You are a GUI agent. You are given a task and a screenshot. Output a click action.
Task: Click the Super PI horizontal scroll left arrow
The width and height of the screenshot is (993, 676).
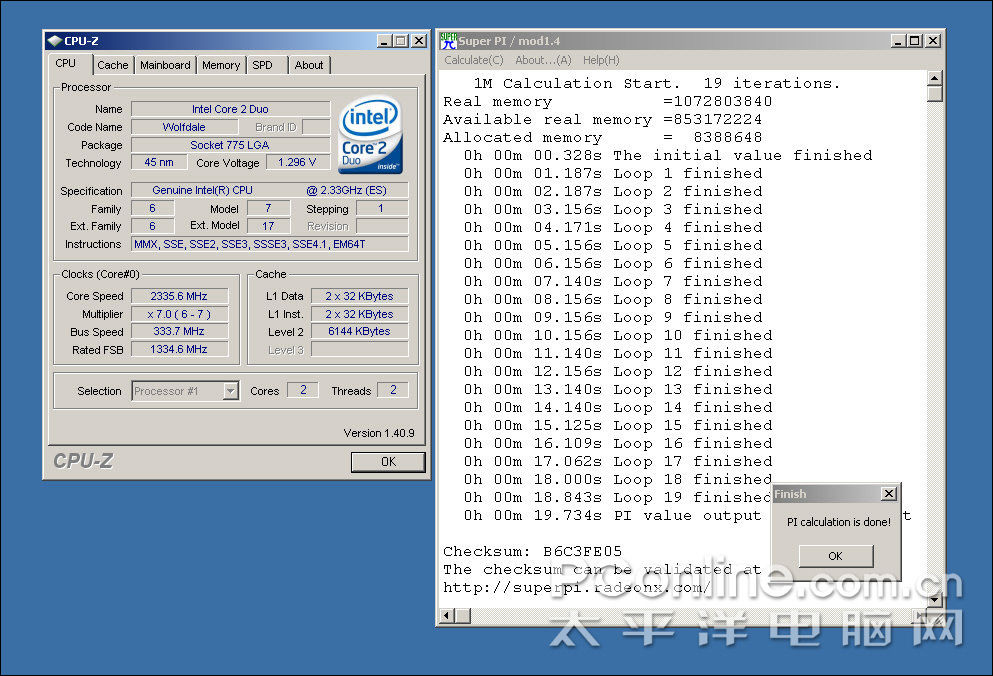tap(448, 615)
